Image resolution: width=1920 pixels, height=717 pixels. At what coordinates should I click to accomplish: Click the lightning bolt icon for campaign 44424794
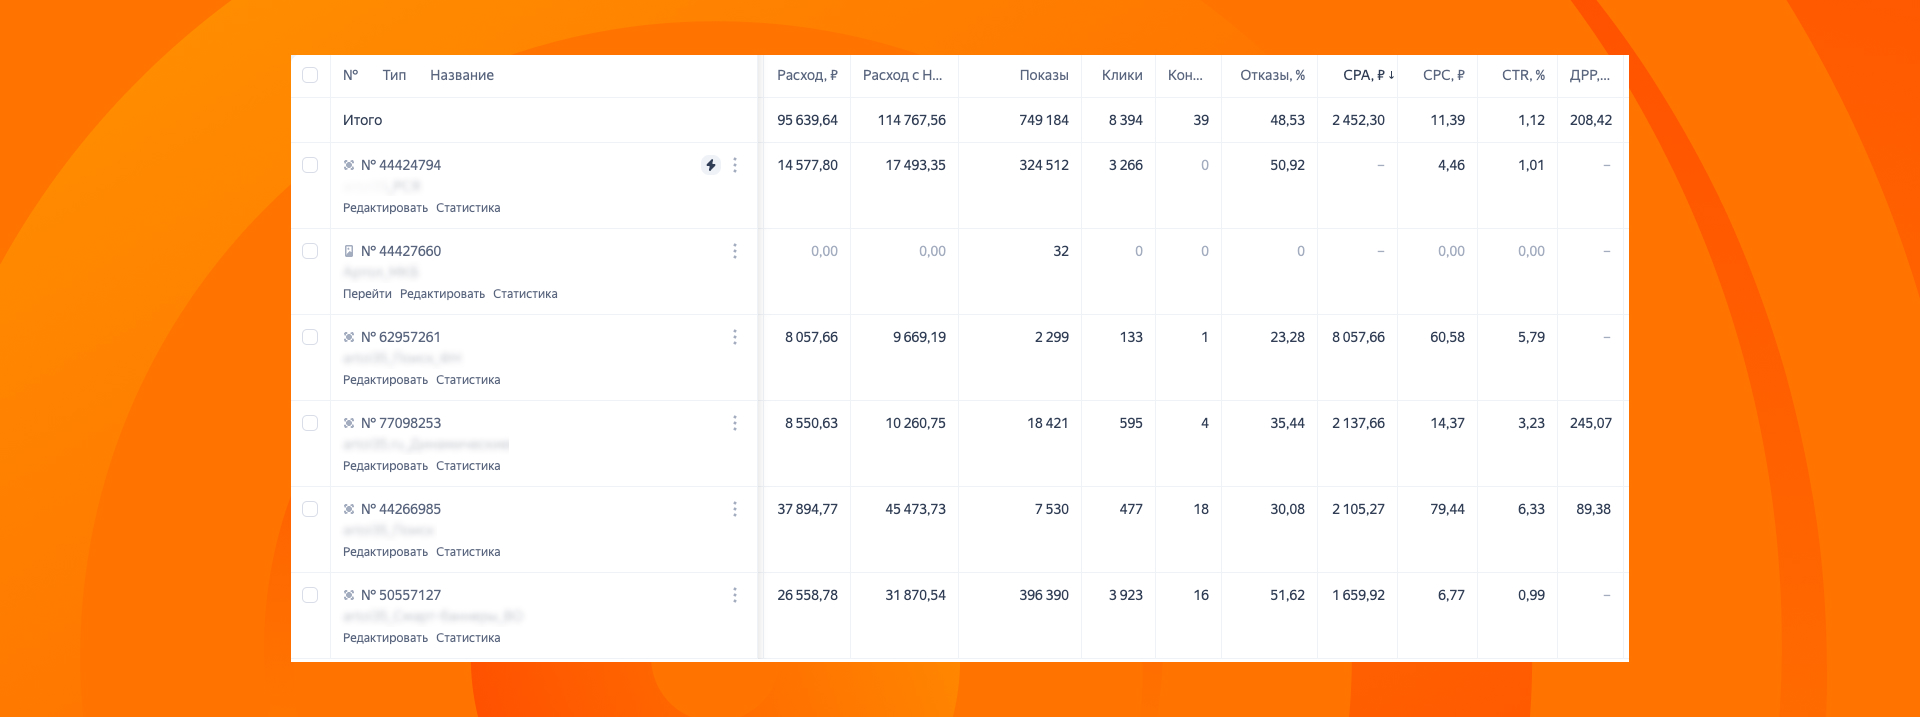710,165
